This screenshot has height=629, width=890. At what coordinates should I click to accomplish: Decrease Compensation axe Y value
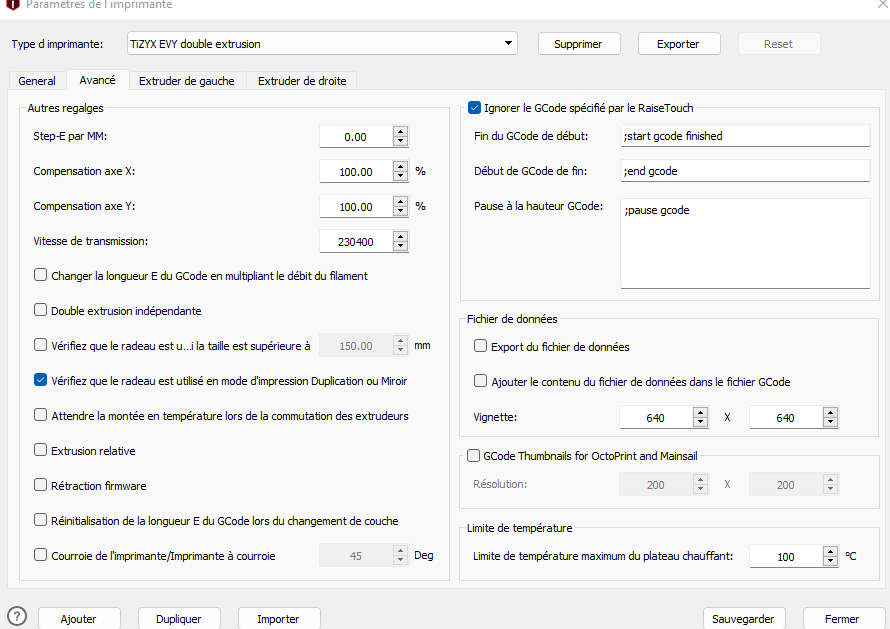(401, 211)
